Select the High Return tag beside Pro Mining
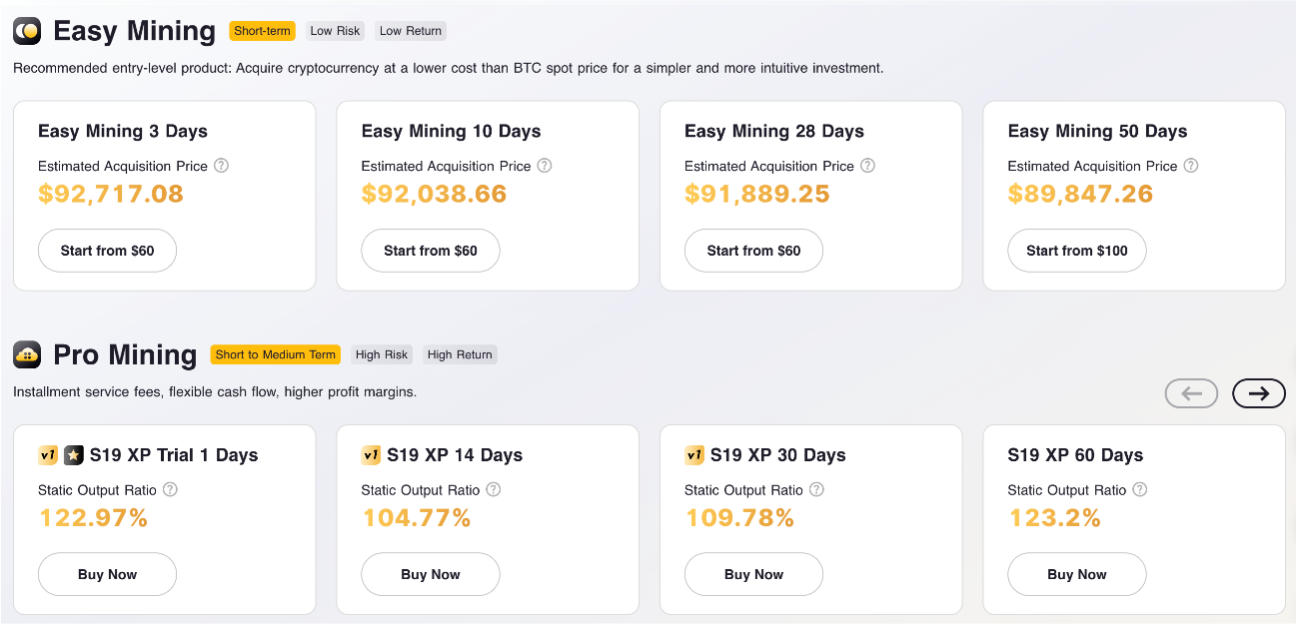This screenshot has height=626, width=1298. (460, 354)
